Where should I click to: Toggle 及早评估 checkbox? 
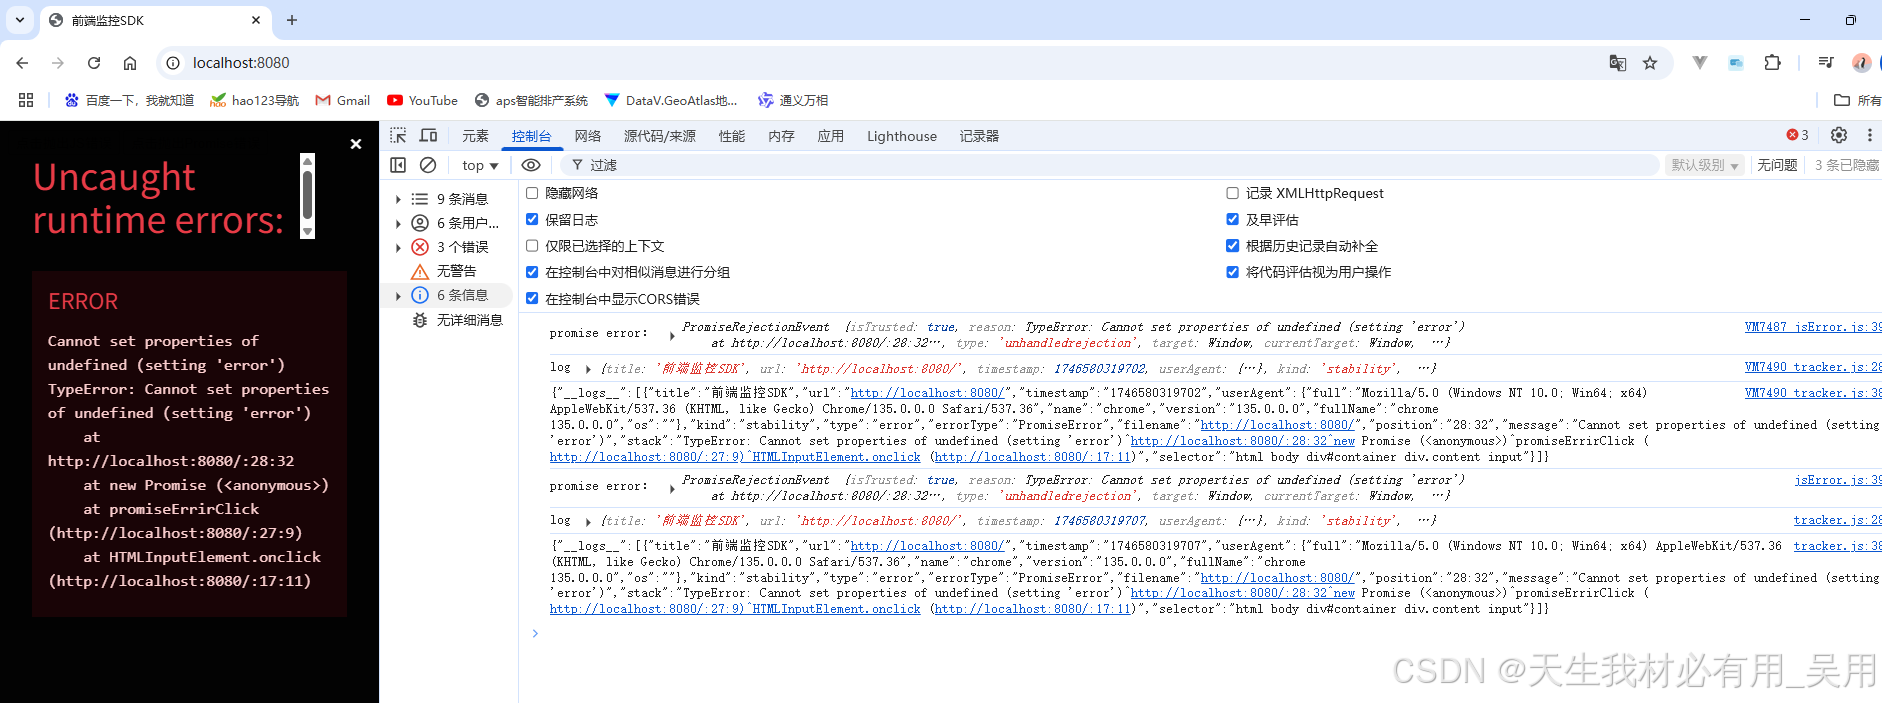pos(1233,219)
